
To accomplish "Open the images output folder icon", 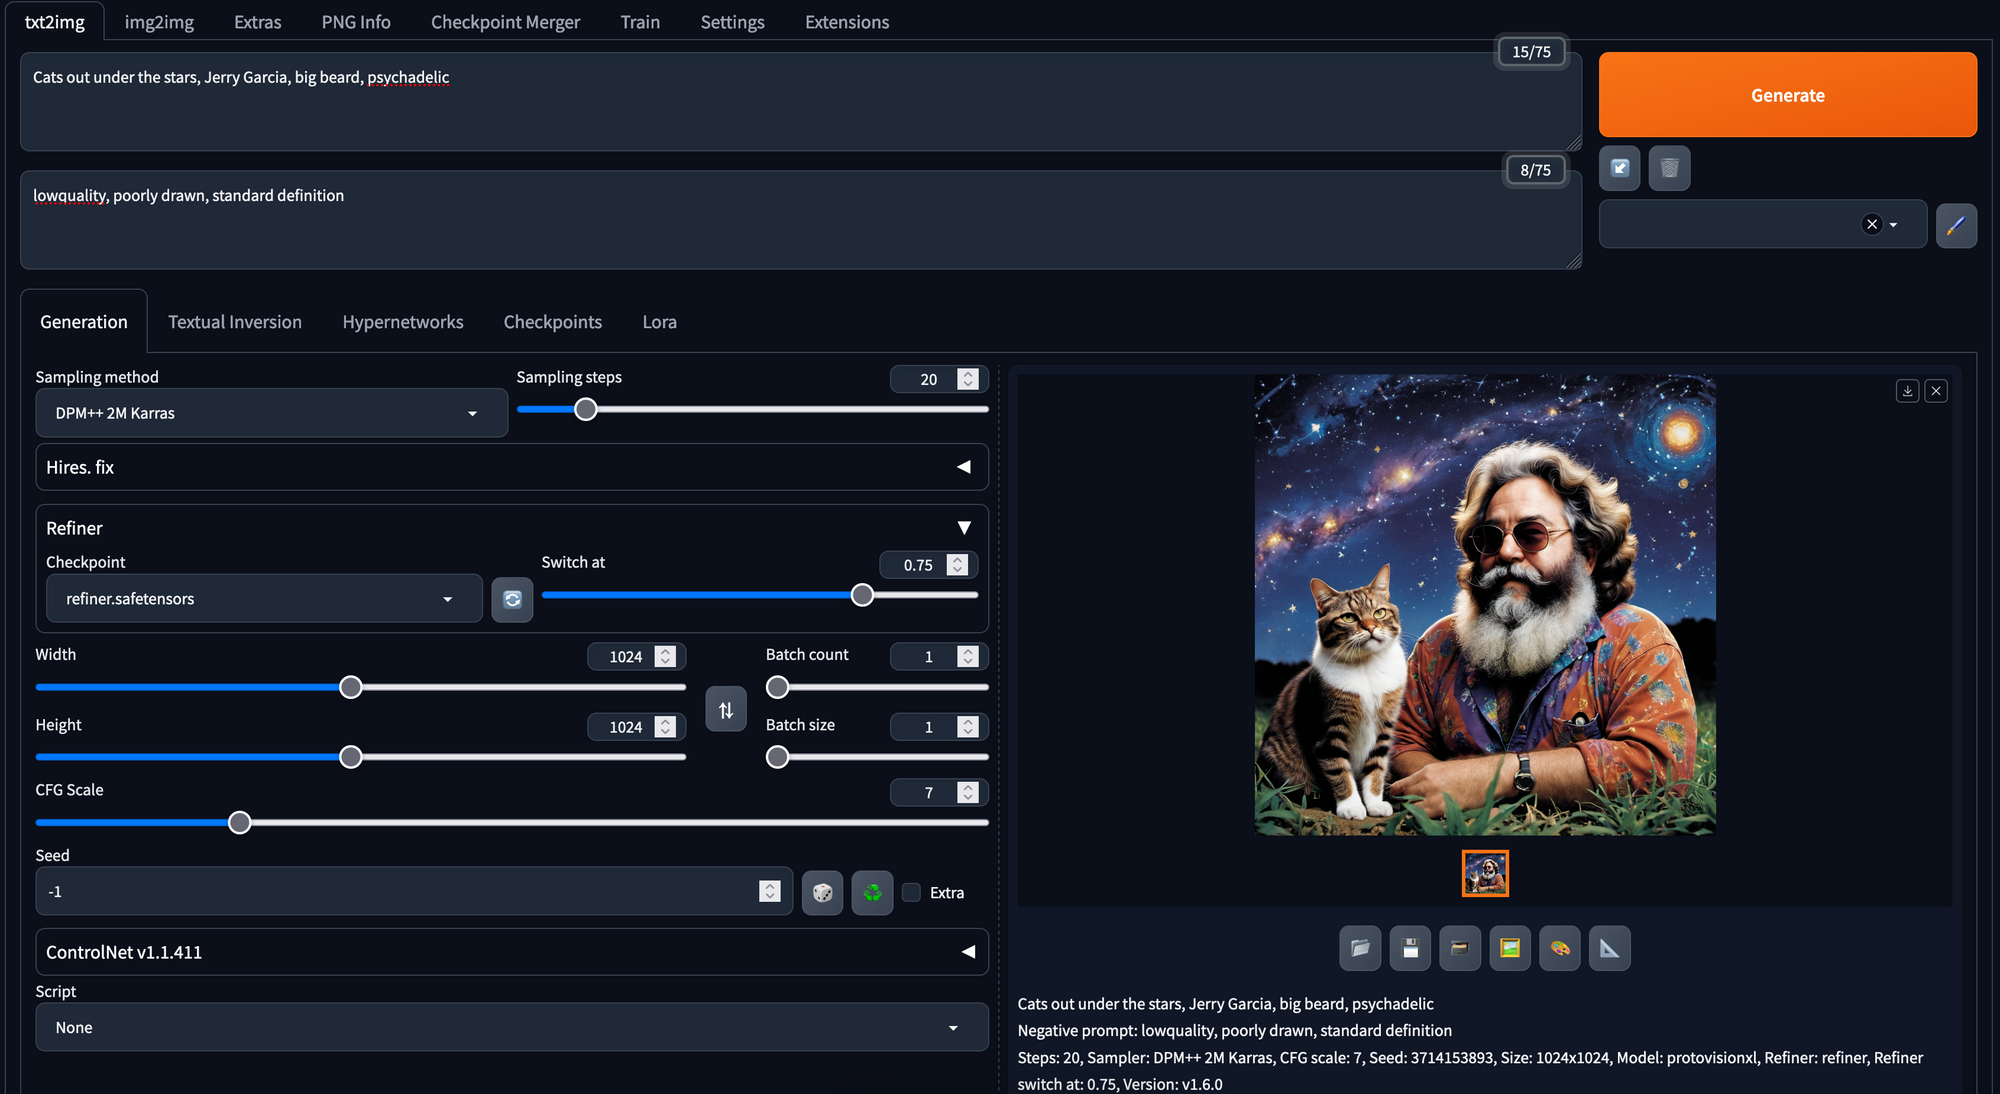I will pos(1360,948).
